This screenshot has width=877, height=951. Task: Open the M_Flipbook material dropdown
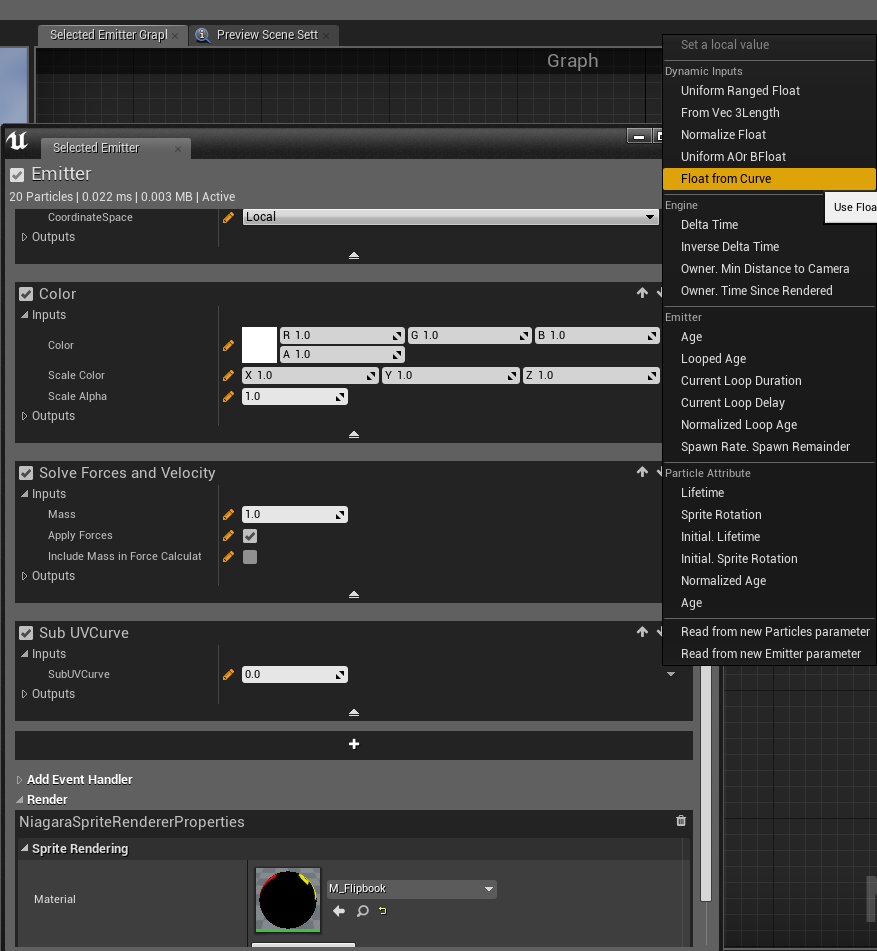pyautogui.click(x=412, y=889)
